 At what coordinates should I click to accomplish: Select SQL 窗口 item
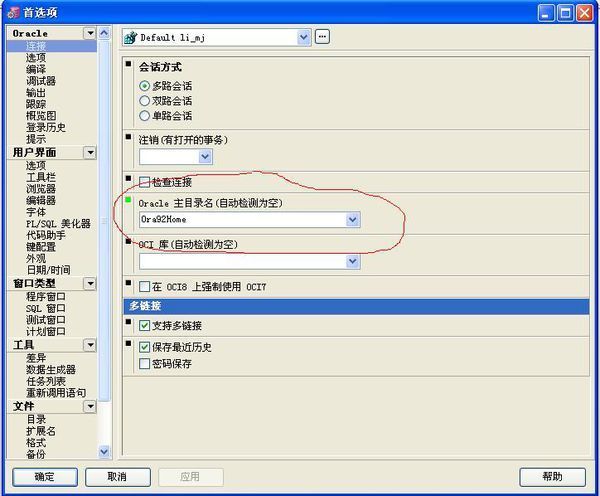pyautogui.click(x=46, y=308)
